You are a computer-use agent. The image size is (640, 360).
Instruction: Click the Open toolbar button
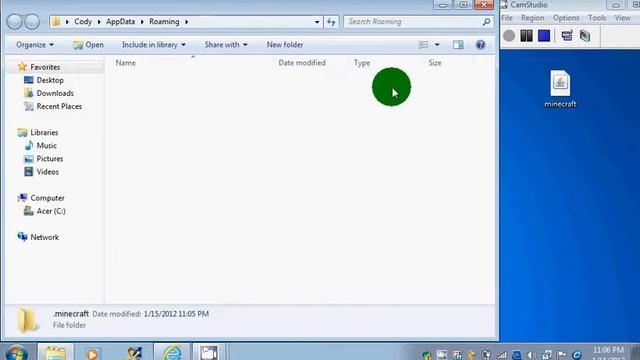click(88, 45)
